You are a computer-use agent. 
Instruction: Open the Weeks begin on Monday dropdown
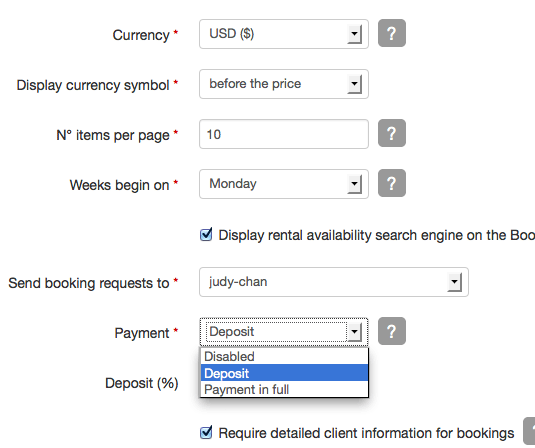coord(284,184)
